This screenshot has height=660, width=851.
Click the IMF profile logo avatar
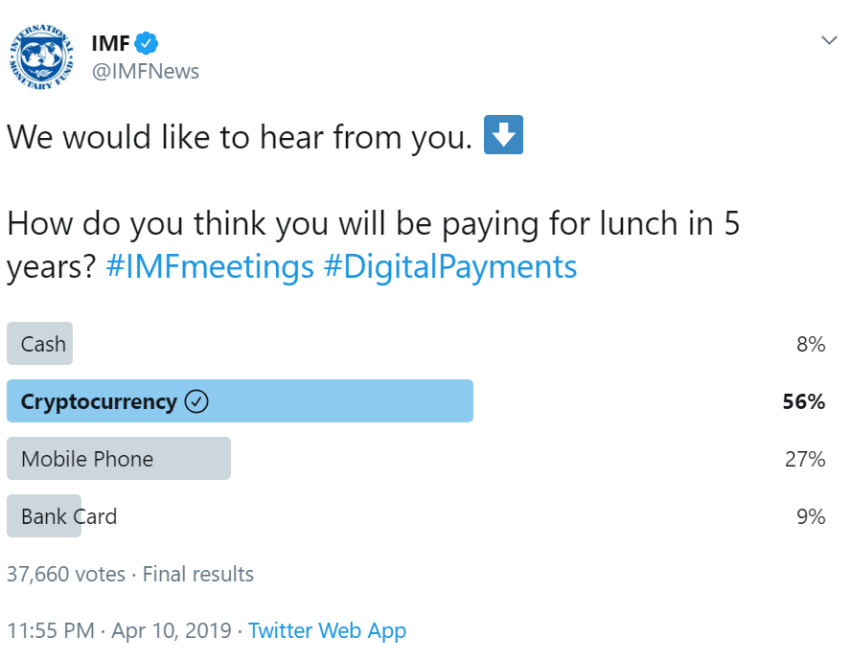pyautogui.click(x=42, y=56)
